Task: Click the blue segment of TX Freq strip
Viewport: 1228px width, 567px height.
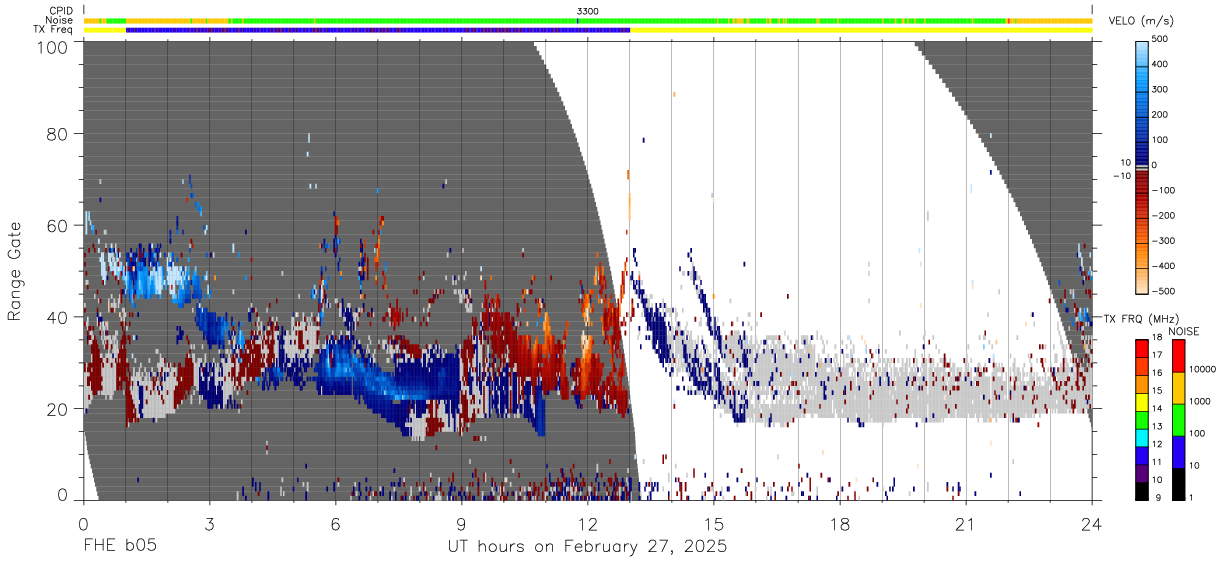Action: [x=378, y=30]
